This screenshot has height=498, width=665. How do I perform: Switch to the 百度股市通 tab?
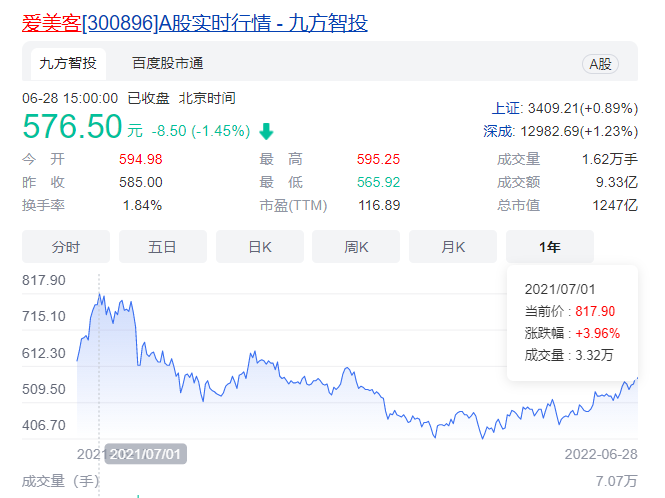point(168,64)
